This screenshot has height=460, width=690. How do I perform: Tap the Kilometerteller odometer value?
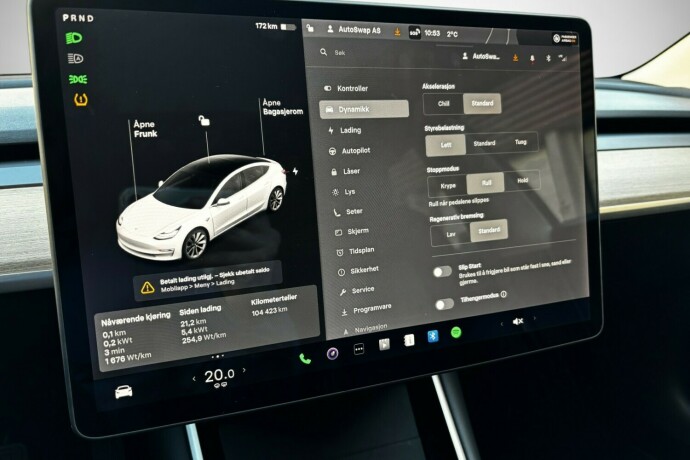pyautogui.click(x=270, y=311)
